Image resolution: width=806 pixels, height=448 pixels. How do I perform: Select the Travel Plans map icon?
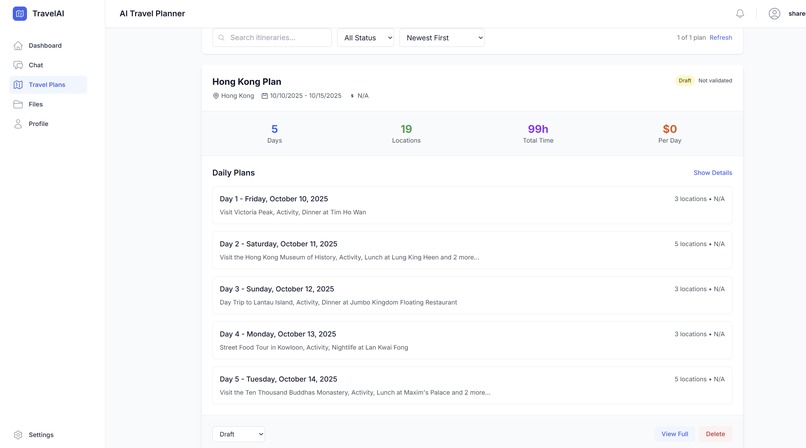pos(18,85)
